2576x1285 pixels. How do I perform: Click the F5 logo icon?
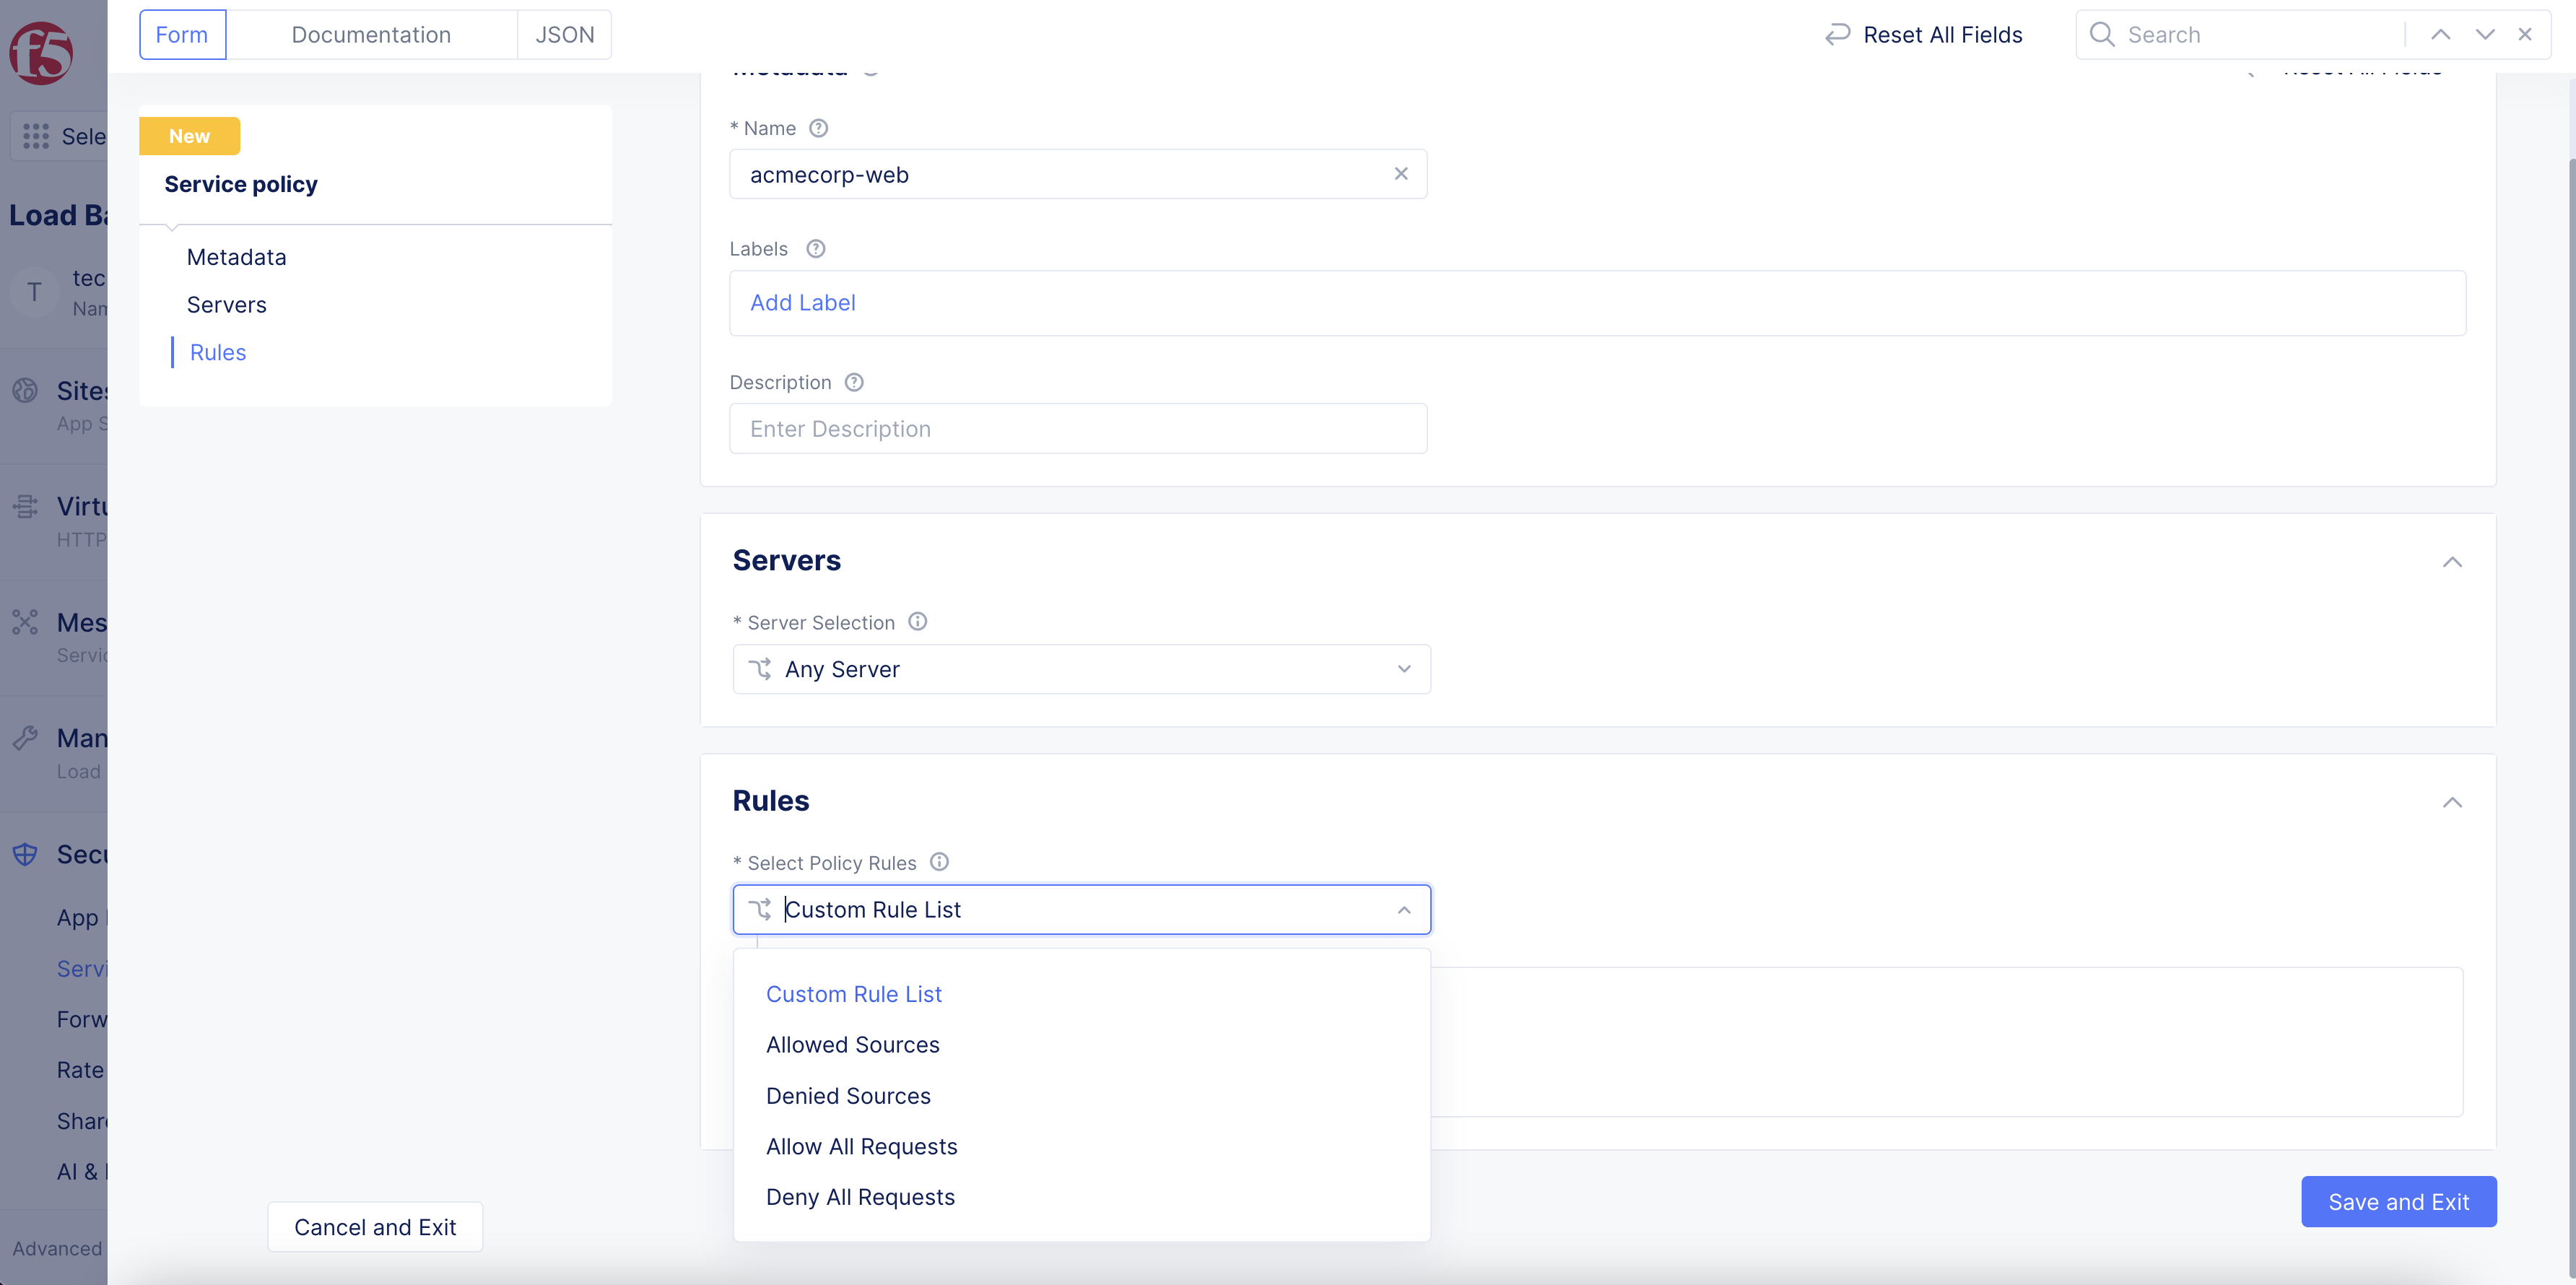[x=41, y=51]
